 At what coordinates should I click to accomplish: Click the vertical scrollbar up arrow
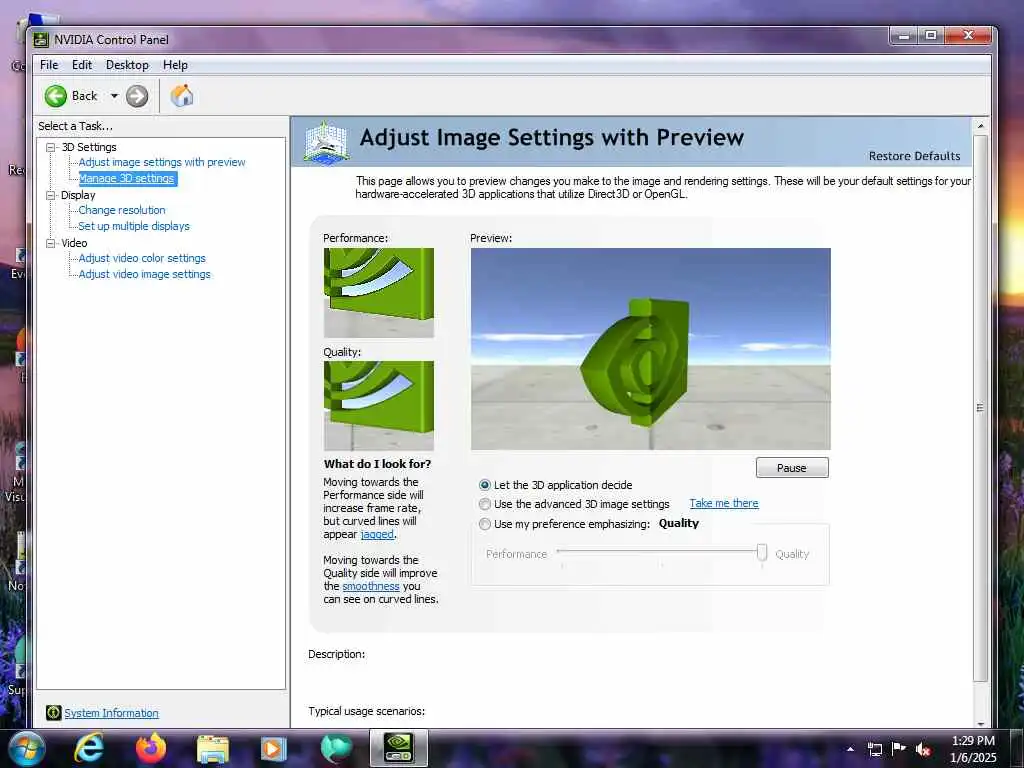coord(980,125)
